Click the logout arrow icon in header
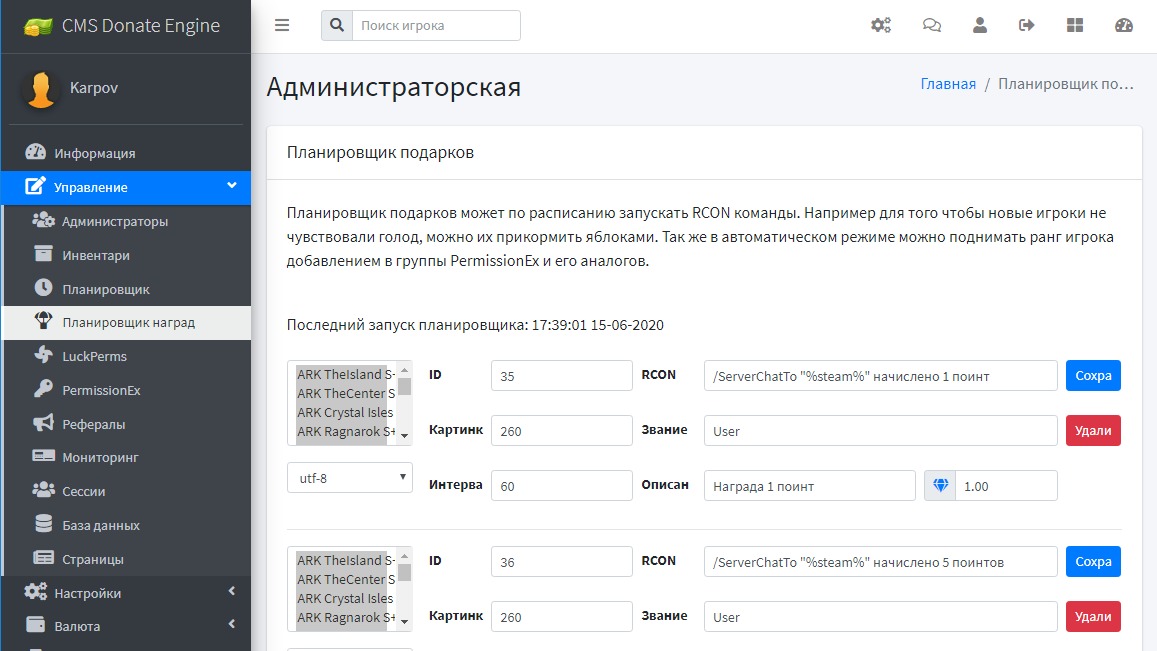Image resolution: width=1157 pixels, height=651 pixels. [1027, 26]
